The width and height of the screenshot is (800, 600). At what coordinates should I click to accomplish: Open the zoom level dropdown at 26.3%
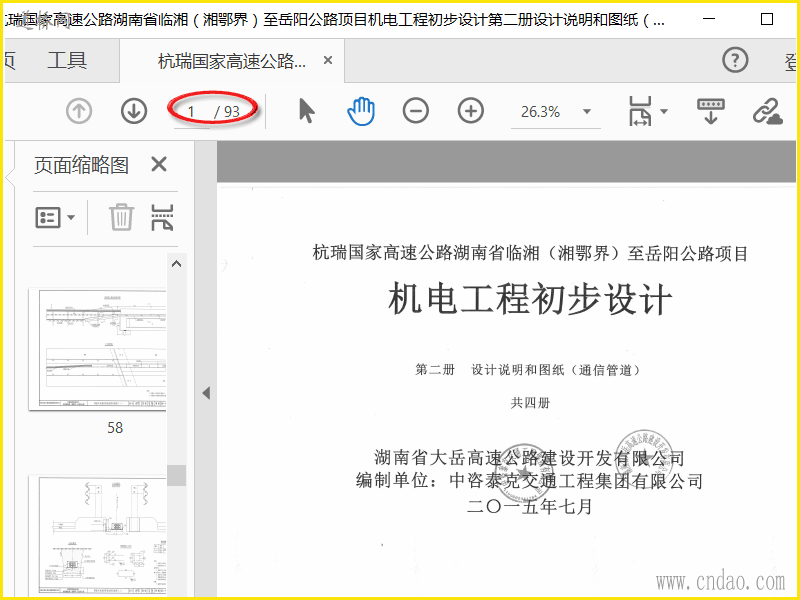(587, 111)
